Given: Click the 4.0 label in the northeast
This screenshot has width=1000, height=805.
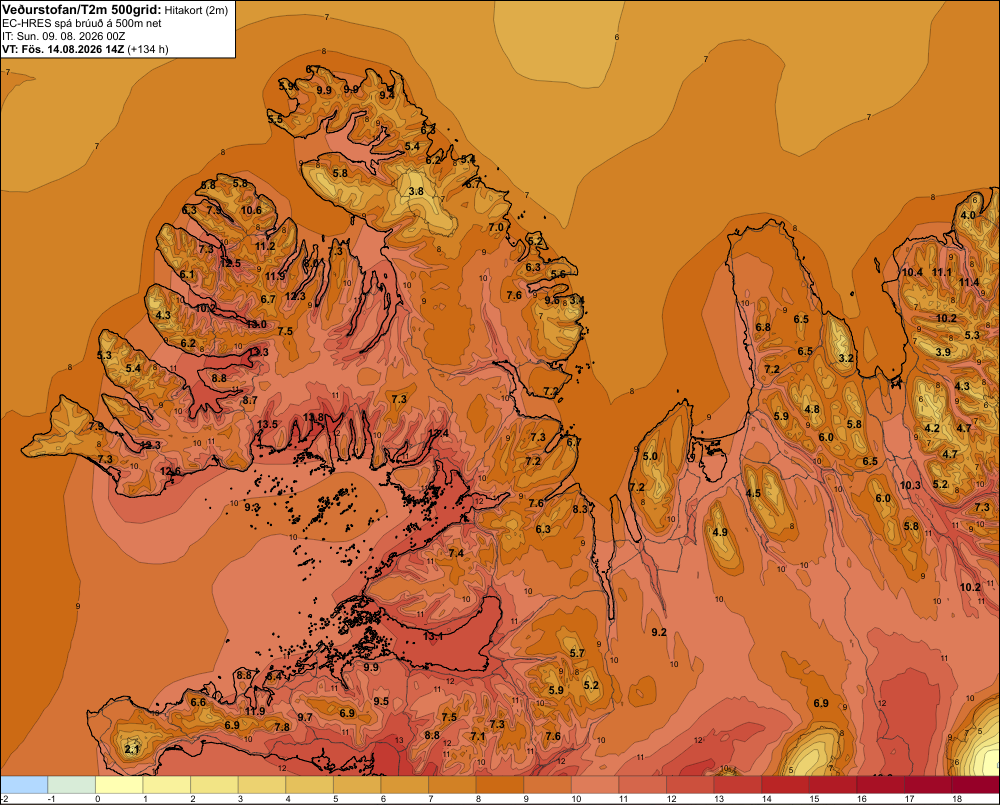Looking at the screenshot, I should [x=968, y=215].
